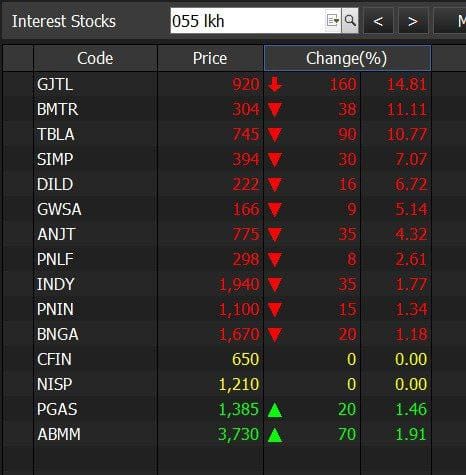Click the magnifier search icon
This screenshot has height=475, width=466.
pyautogui.click(x=350, y=21)
